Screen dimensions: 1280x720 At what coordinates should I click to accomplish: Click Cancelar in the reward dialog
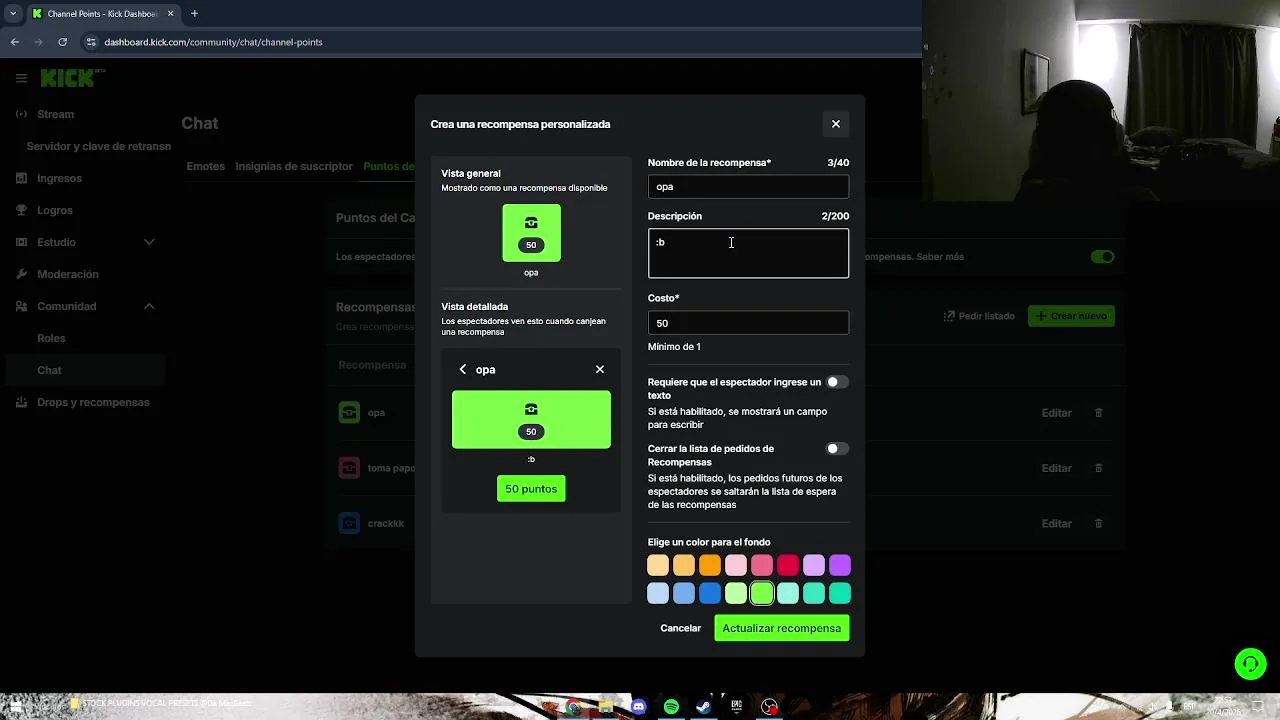(x=680, y=628)
